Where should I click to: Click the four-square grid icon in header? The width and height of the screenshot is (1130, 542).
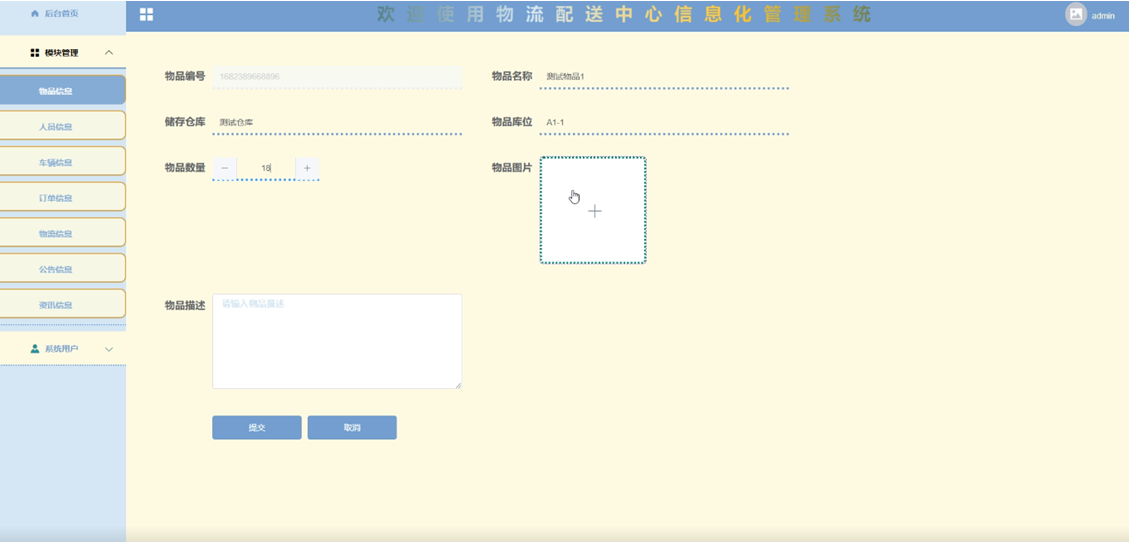click(x=146, y=14)
